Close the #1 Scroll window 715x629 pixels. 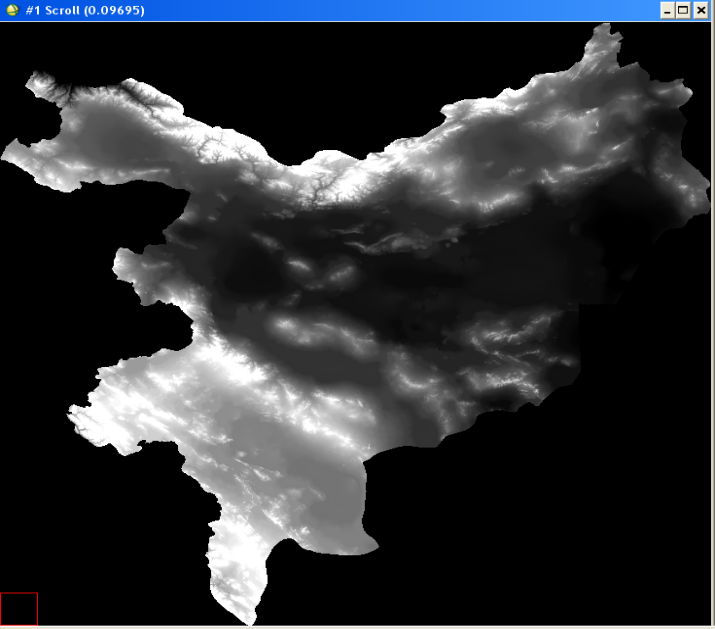(701, 10)
